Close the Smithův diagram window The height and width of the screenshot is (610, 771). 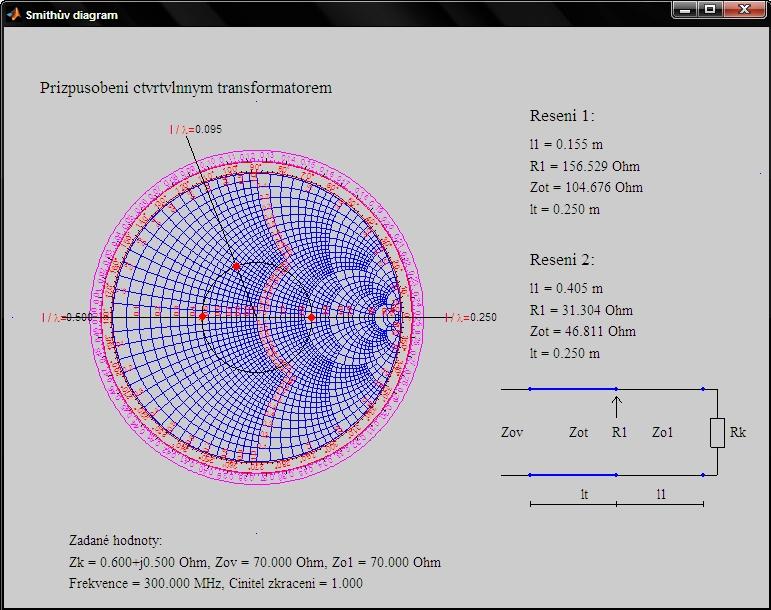[x=744, y=9]
